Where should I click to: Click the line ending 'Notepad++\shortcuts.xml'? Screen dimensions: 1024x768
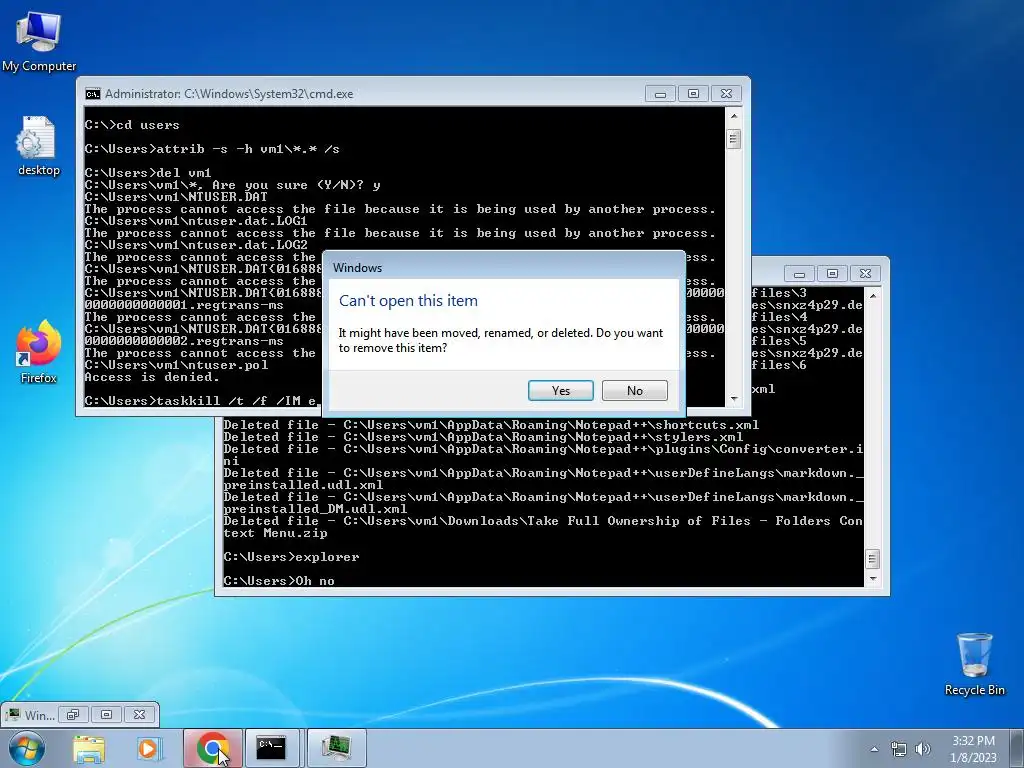tap(491, 425)
